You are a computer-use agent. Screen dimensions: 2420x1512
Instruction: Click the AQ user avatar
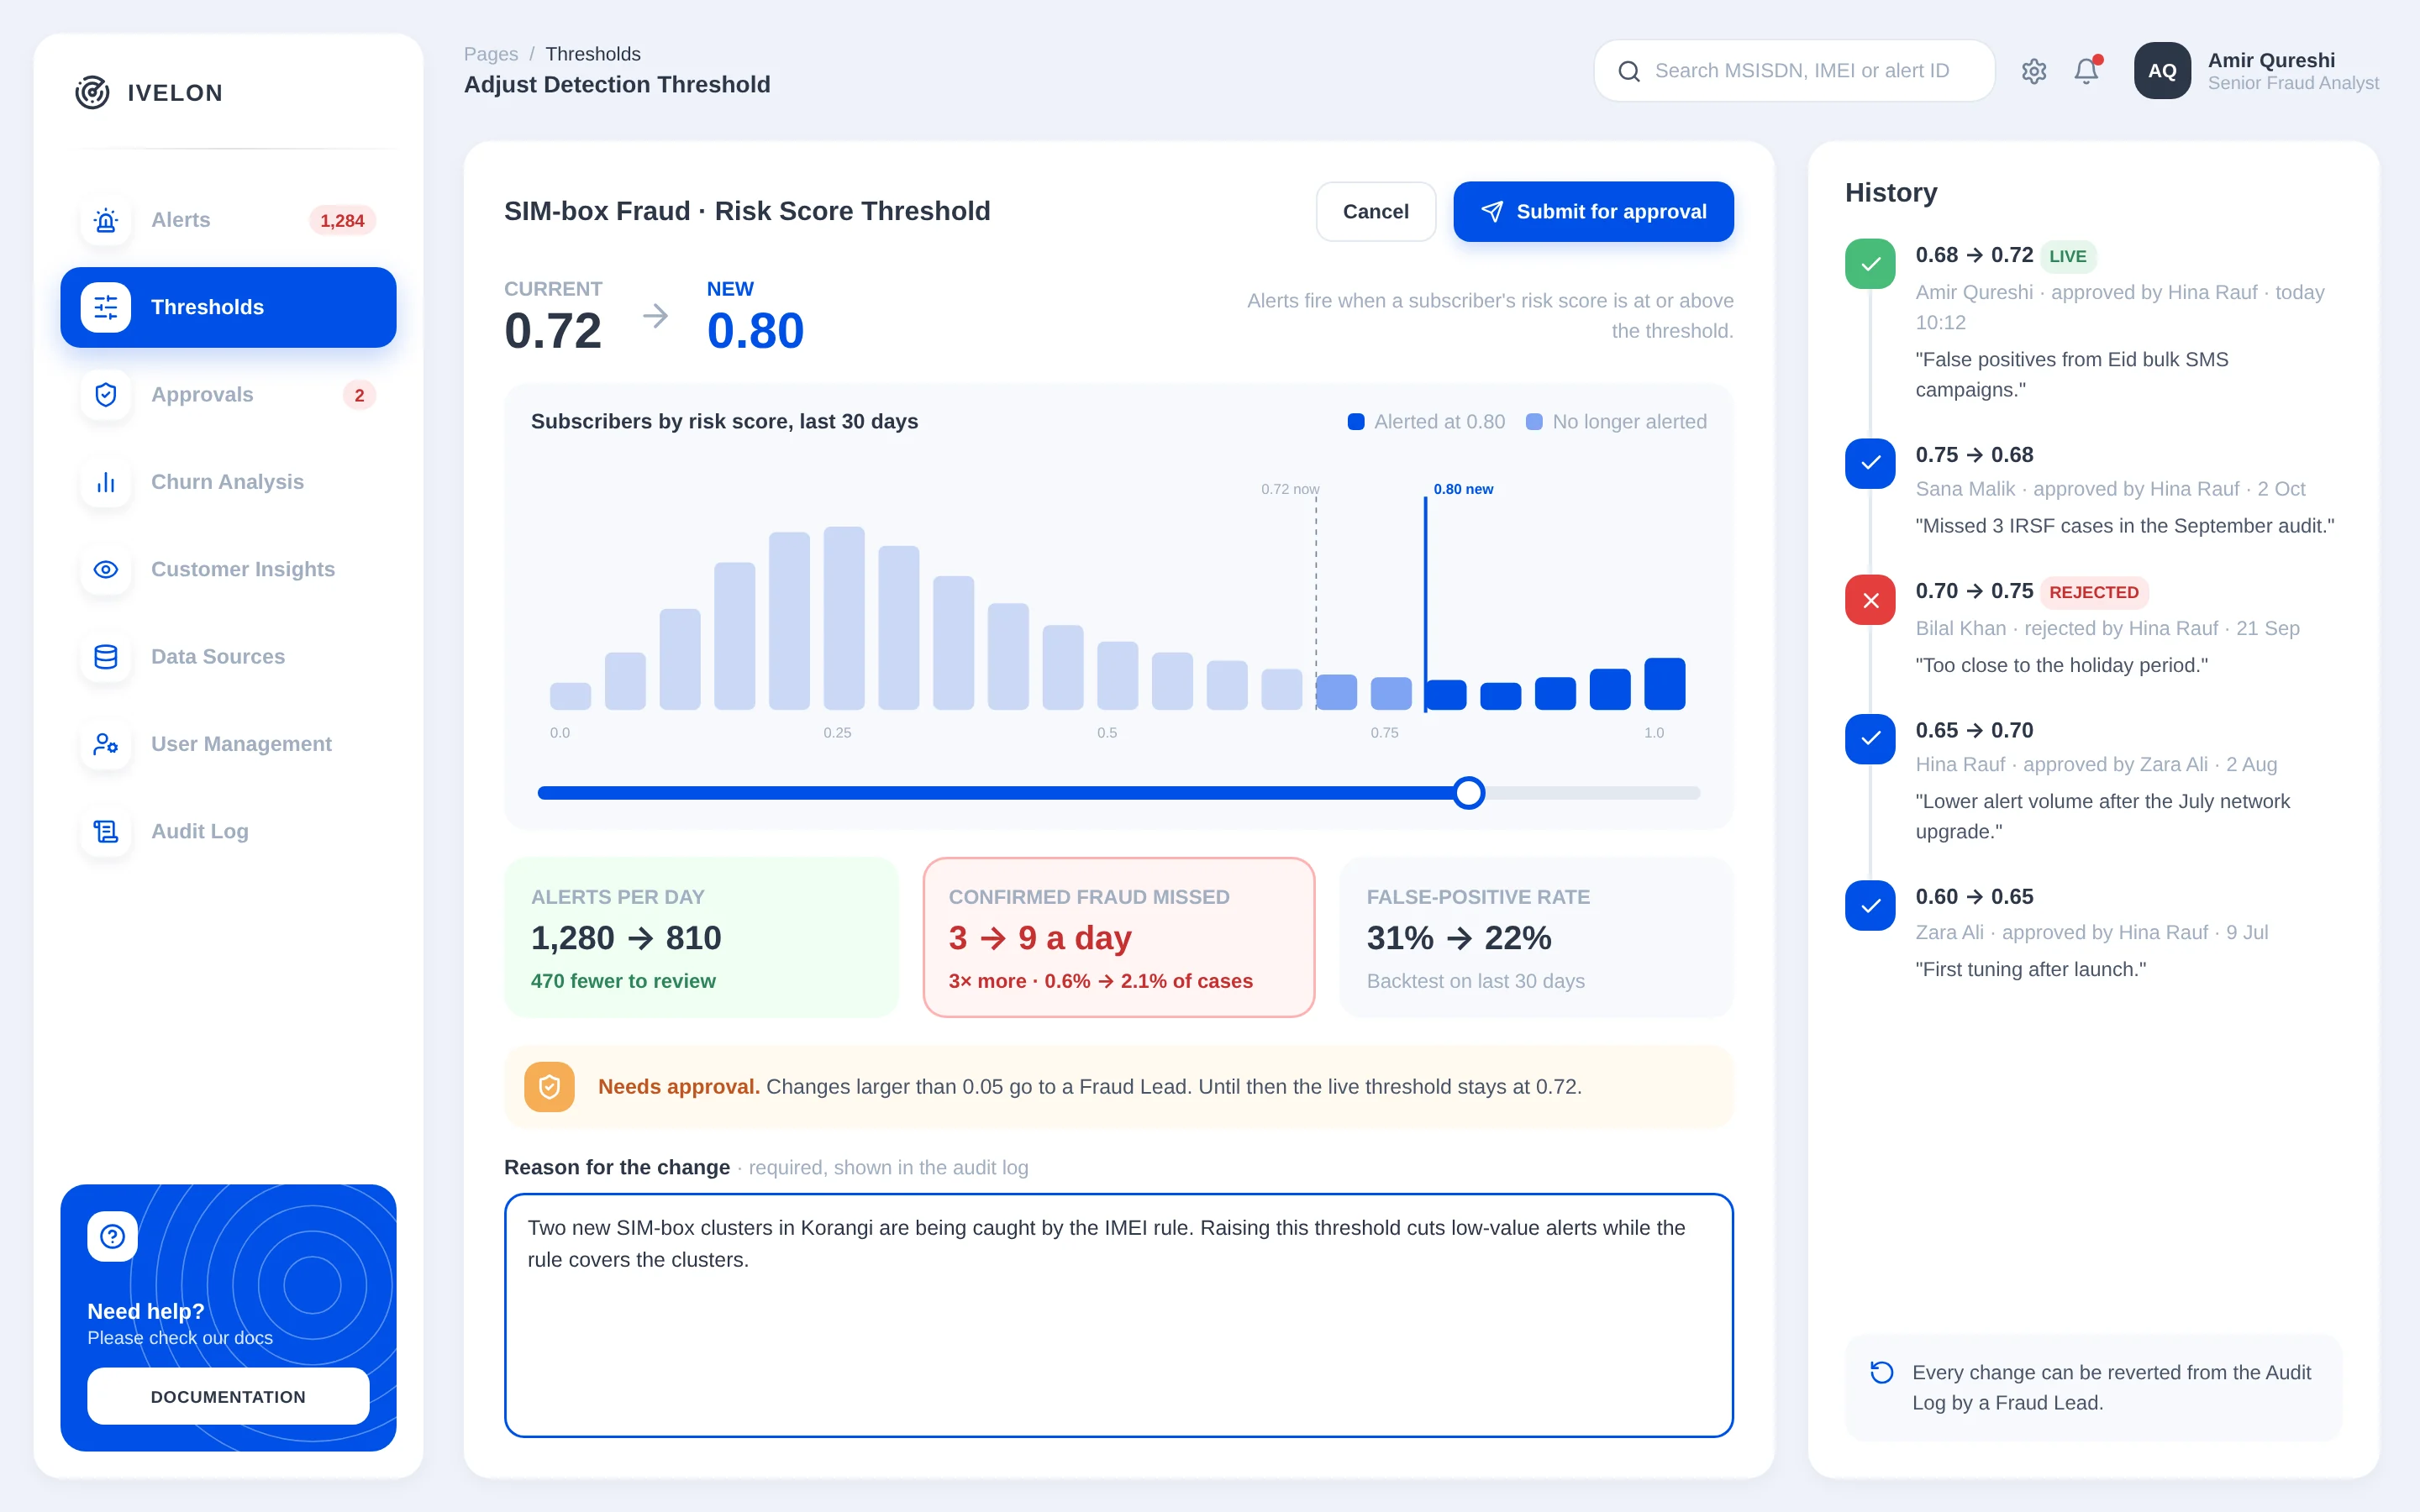[x=2162, y=71]
